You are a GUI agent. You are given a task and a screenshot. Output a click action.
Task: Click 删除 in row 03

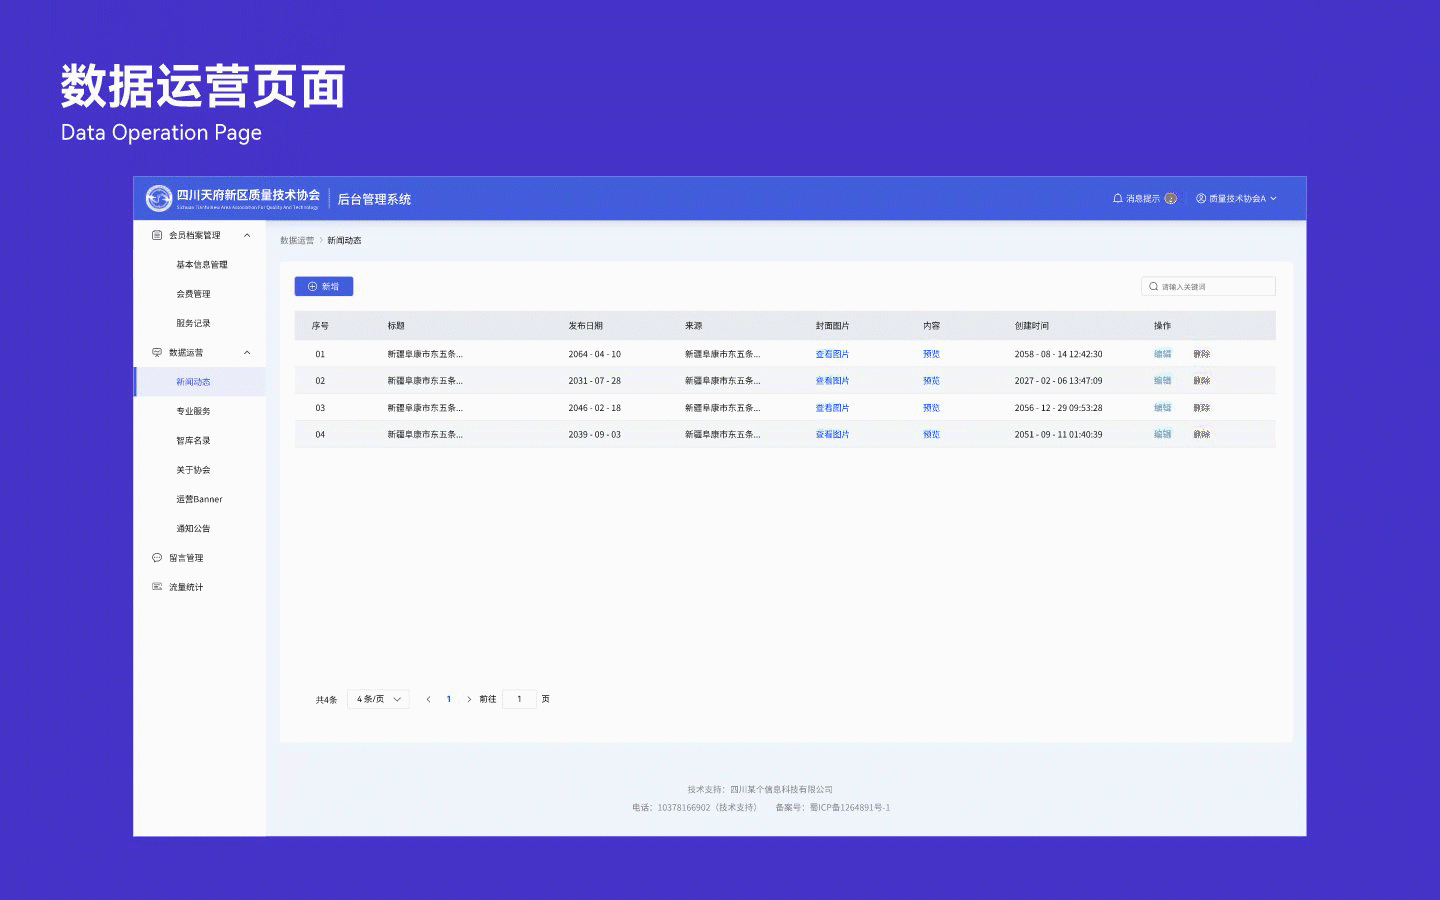click(1202, 408)
